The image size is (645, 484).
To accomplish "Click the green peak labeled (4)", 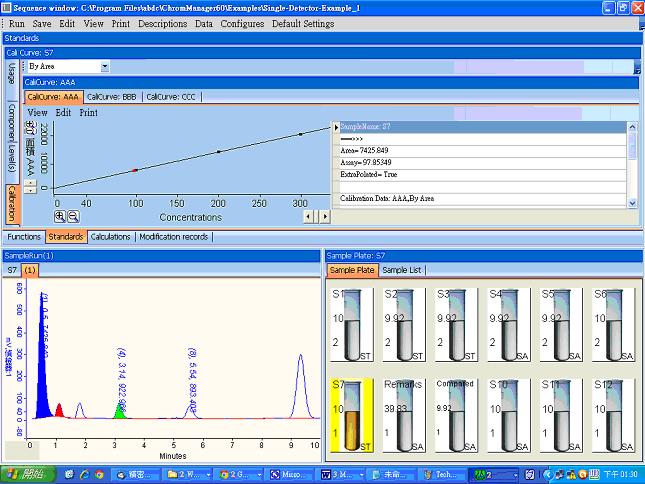I will coord(119,411).
